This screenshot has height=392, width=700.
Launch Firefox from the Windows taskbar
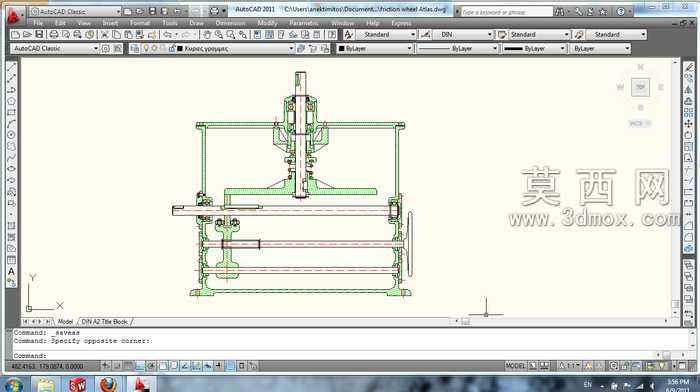point(108,384)
